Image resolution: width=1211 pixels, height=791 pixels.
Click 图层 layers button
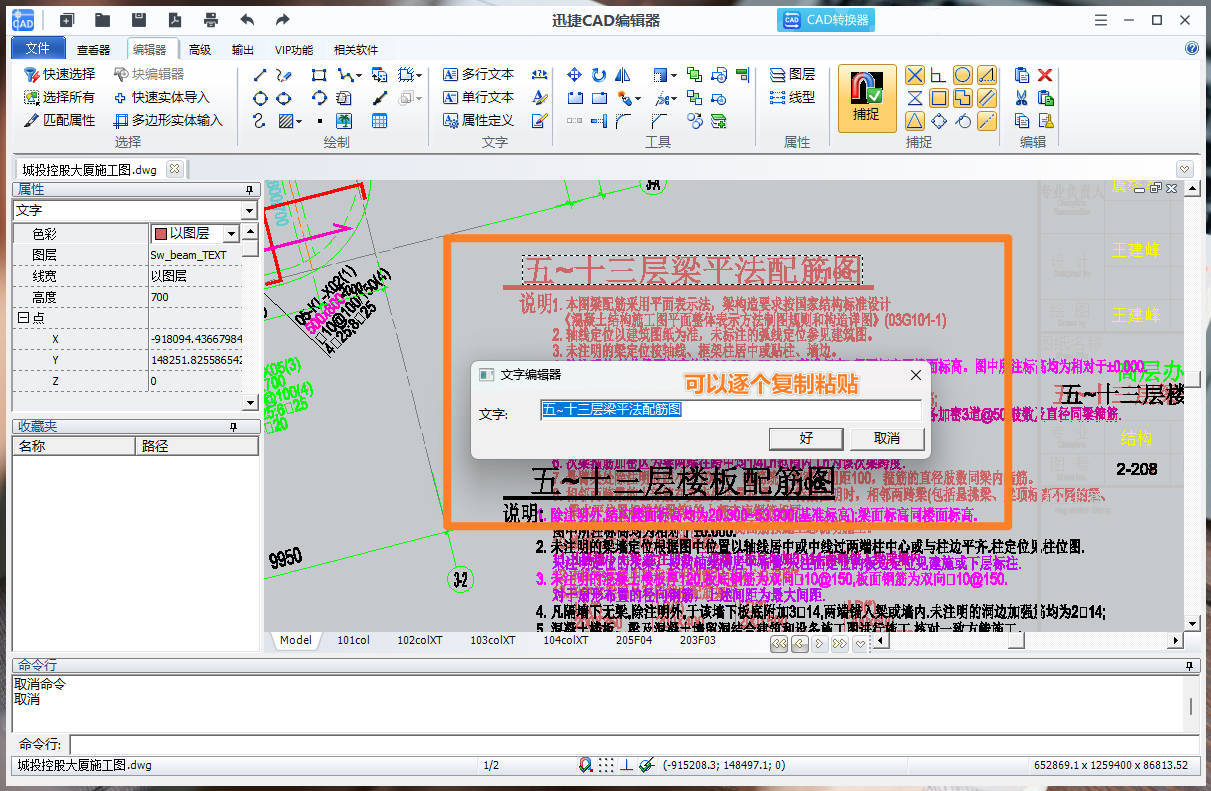tap(793, 75)
